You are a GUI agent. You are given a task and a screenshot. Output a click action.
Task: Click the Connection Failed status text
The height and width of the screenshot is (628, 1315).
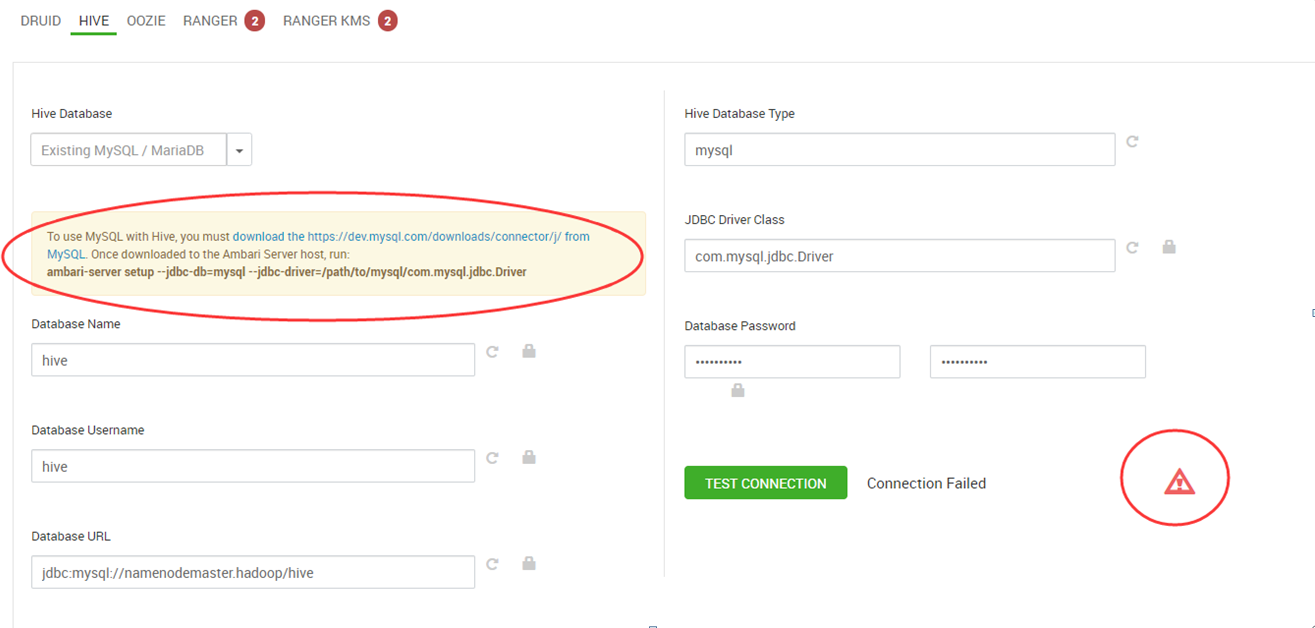point(926,483)
